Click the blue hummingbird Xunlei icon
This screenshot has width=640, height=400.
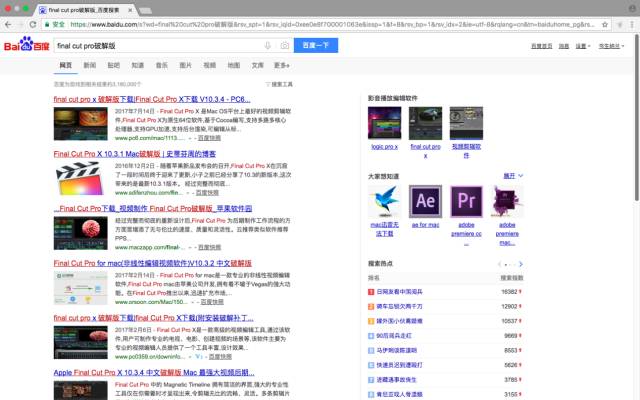pyautogui.click(x=384, y=201)
